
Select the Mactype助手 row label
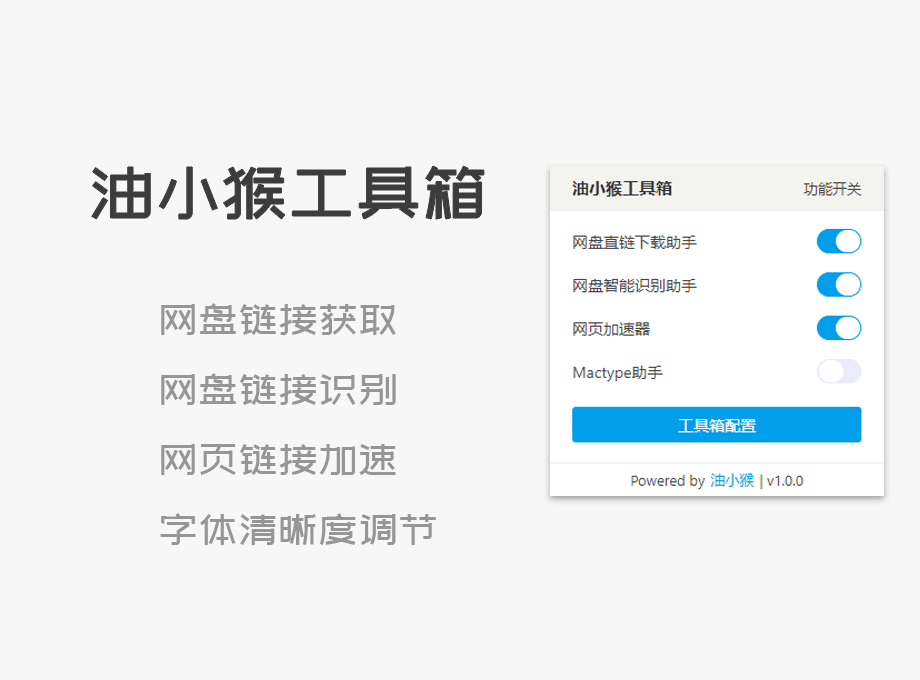tap(617, 372)
